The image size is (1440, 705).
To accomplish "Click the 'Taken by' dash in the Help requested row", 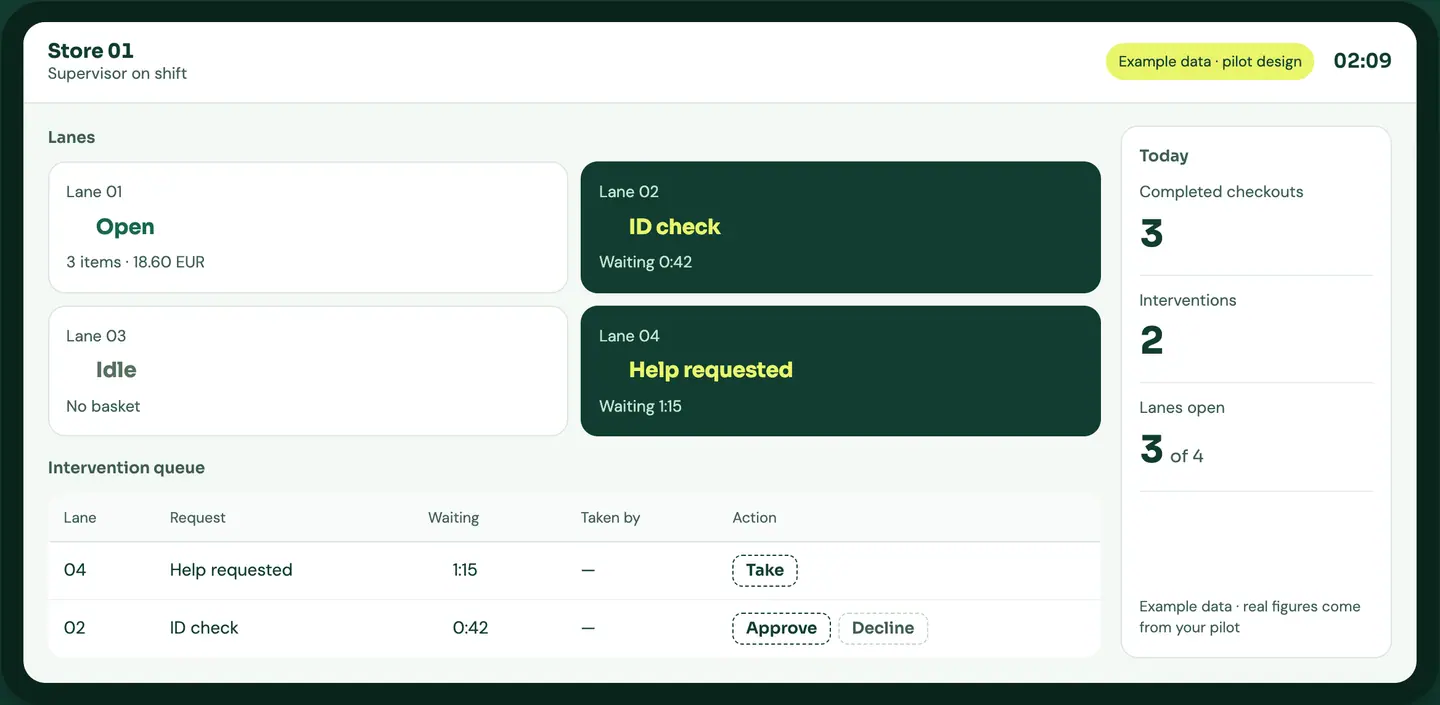I will pyautogui.click(x=588, y=570).
